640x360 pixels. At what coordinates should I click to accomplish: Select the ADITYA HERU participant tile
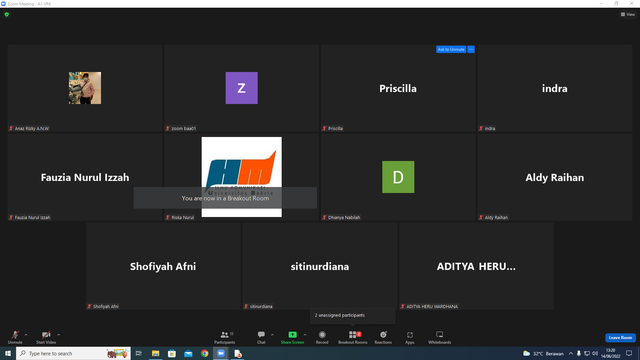476,266
